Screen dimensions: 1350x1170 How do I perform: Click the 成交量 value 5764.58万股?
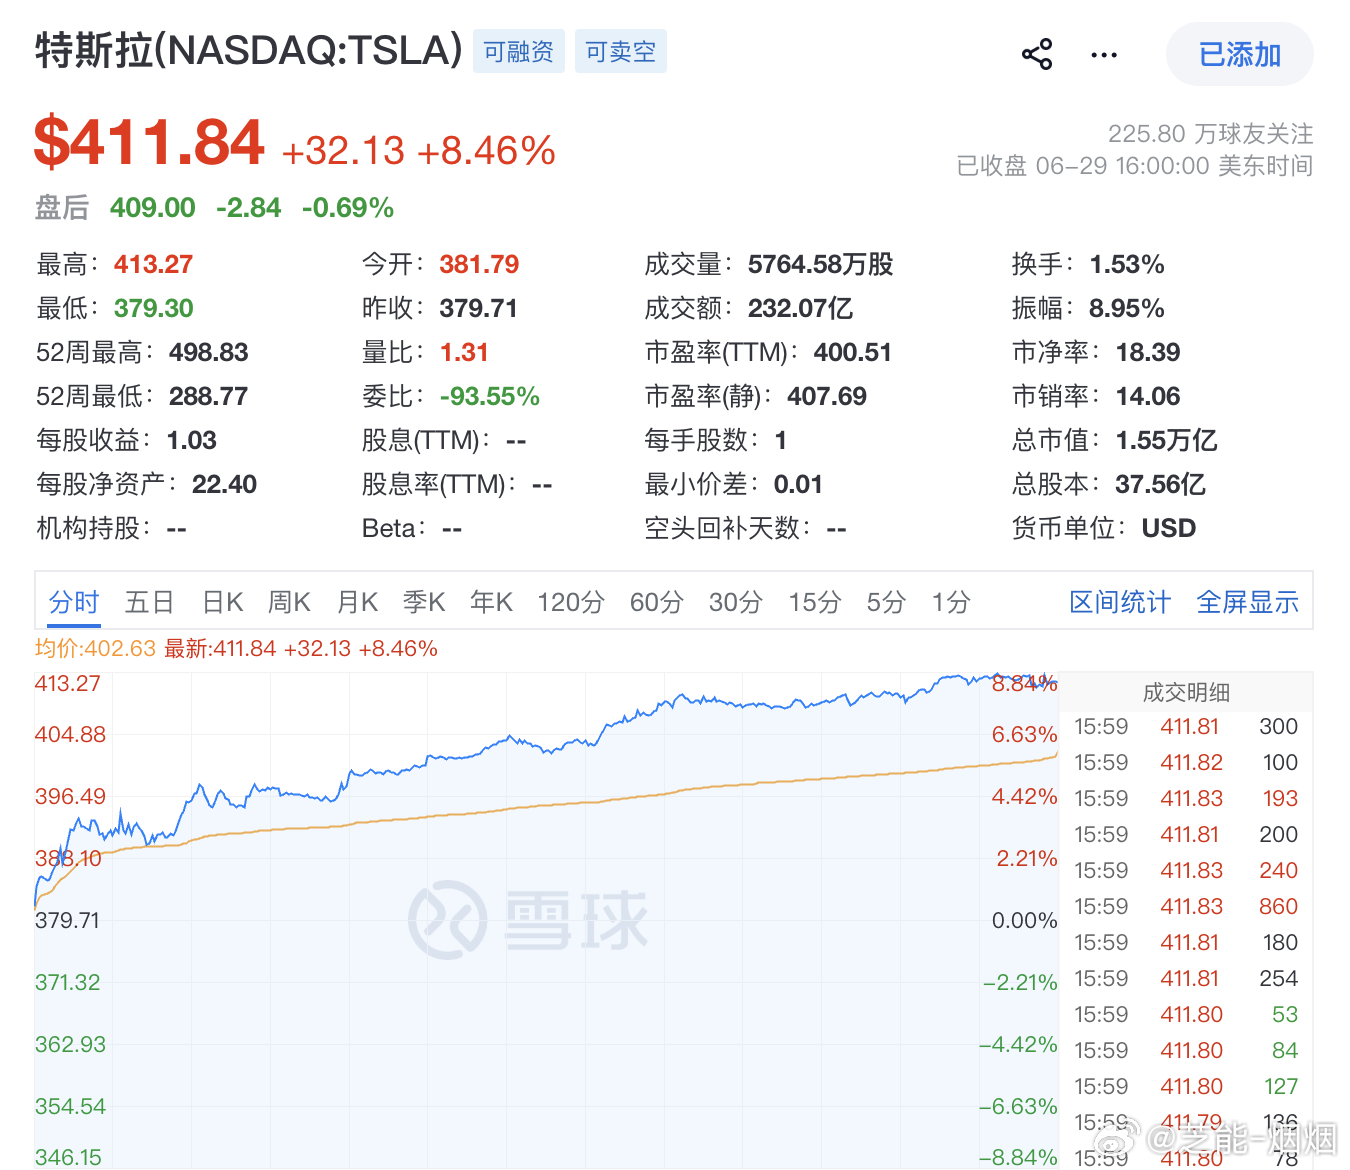[820, 265]
